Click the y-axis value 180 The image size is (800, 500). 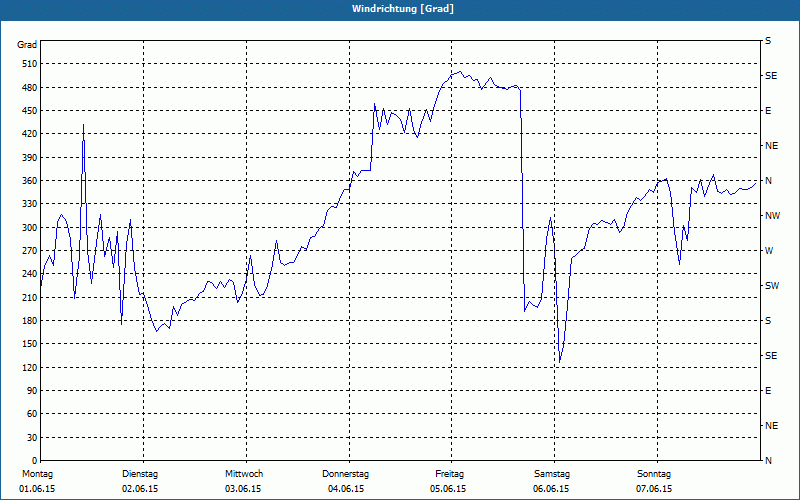coord(30,321)
